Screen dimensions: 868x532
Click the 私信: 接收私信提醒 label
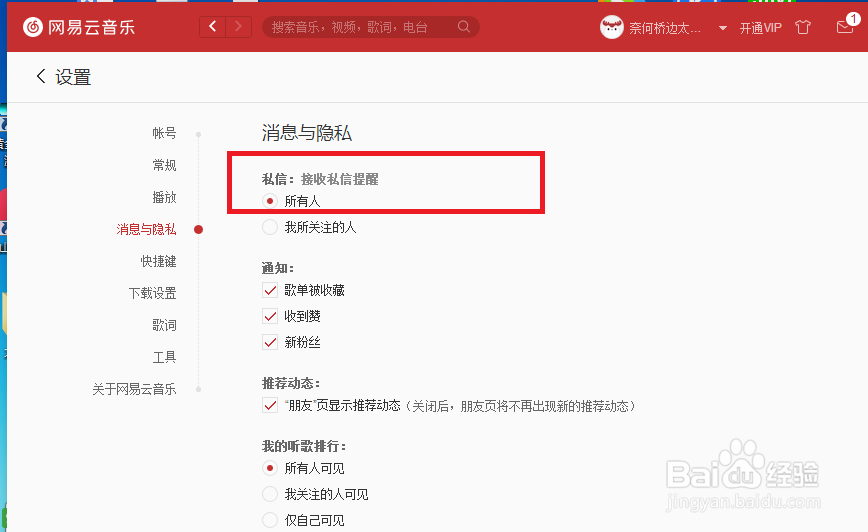click(320, 179)
